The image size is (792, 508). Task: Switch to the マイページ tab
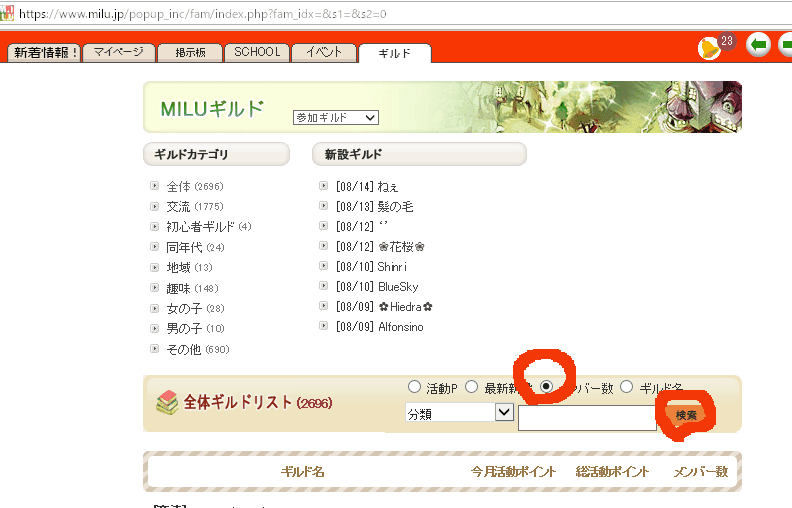(x=118, y=52)
